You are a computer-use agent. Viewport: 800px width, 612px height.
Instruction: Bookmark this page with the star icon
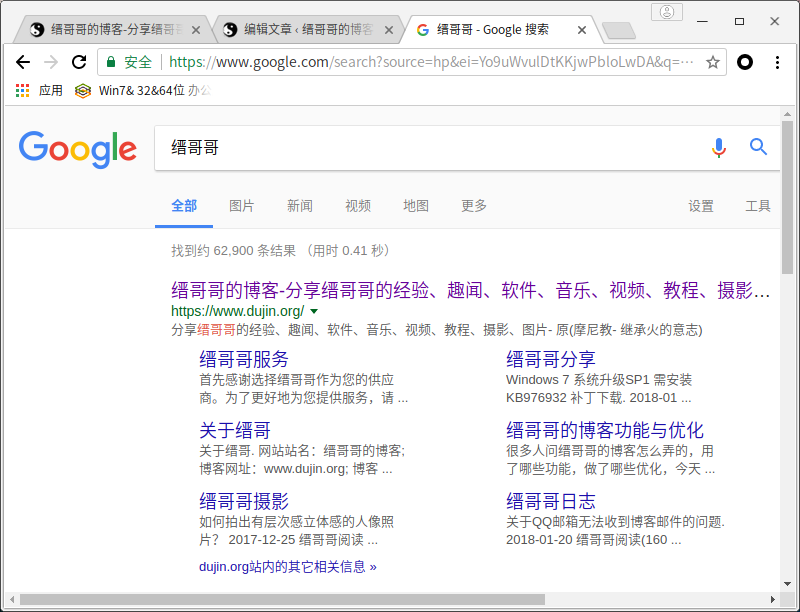tap(712, 62)
